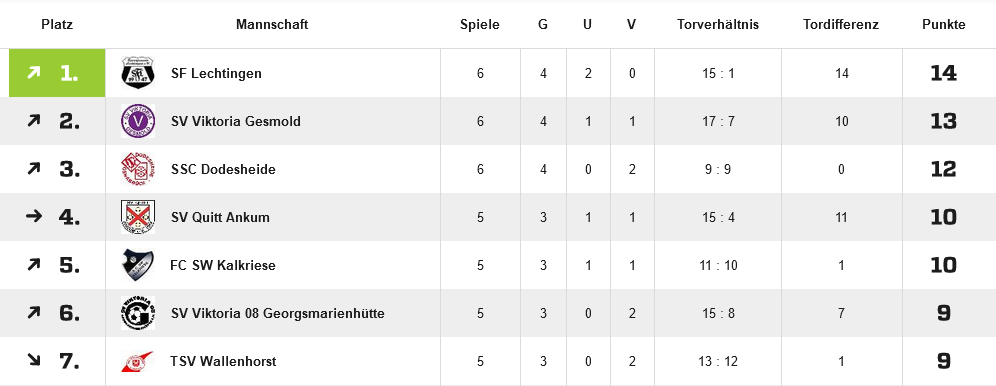Select the TSV Wallenhorst team name
This screenshot has width=996, height=386.
[223, 362]
